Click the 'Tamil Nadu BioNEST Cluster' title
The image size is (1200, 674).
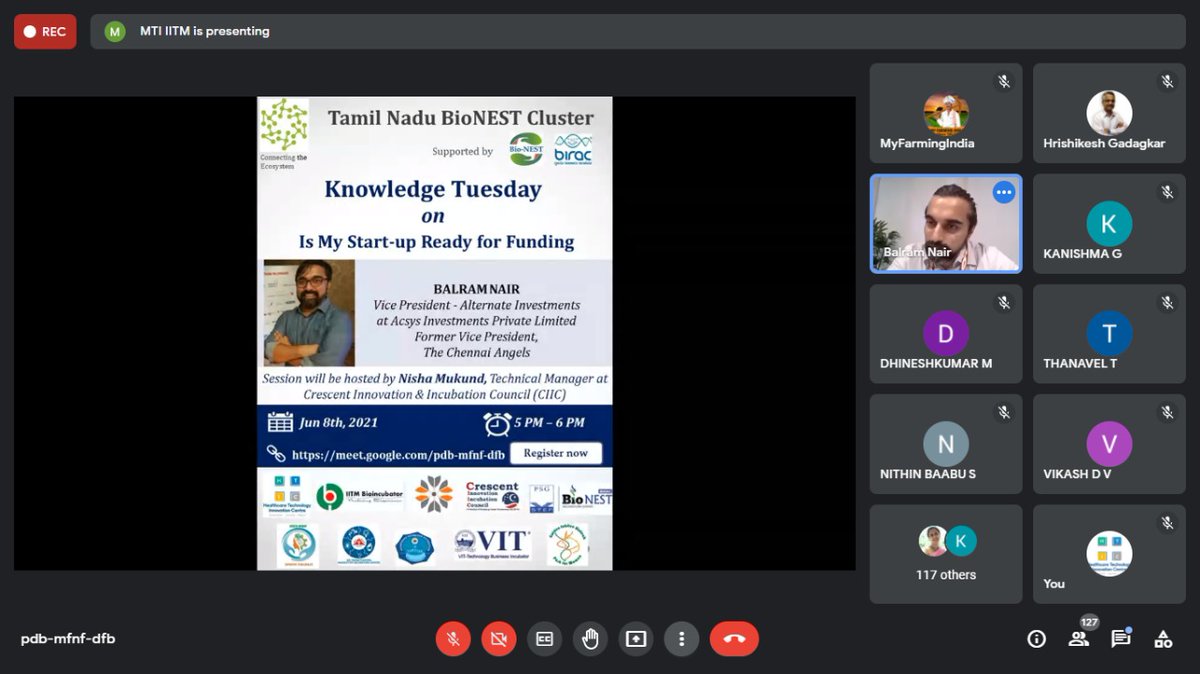[x=461, y=118]
